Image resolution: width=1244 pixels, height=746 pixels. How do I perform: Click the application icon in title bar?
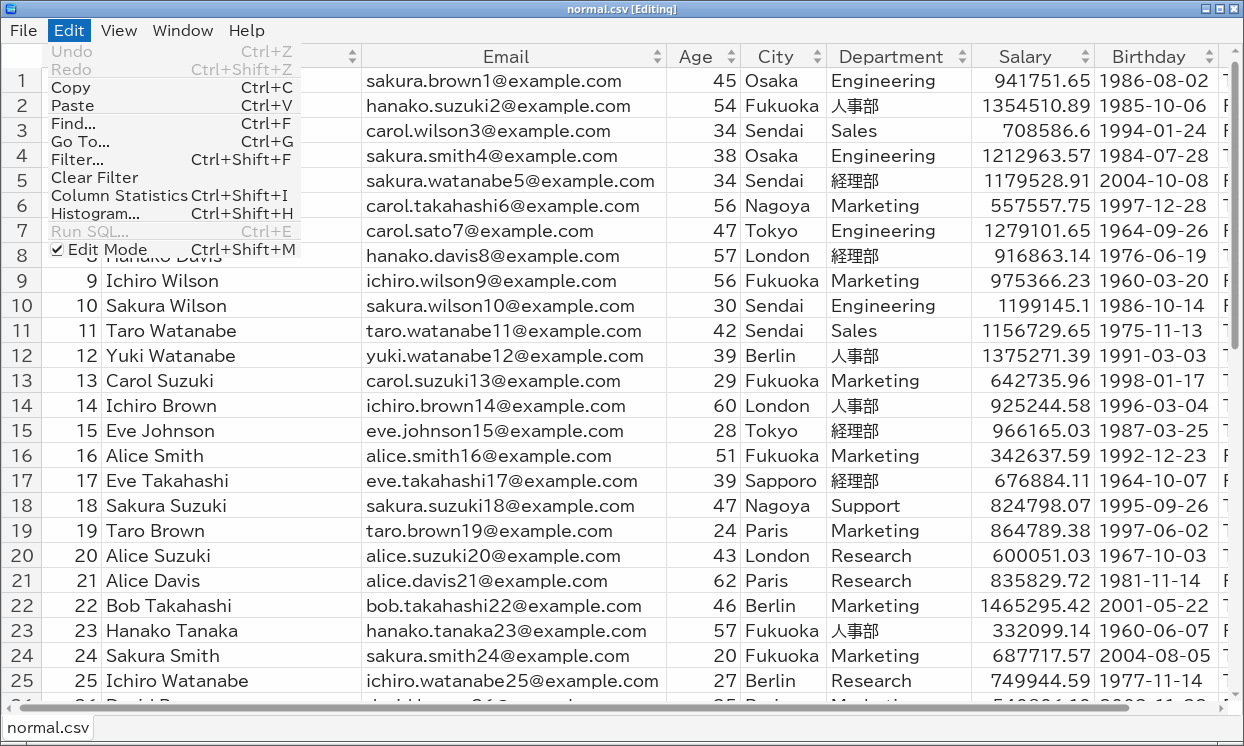point(10,9)
